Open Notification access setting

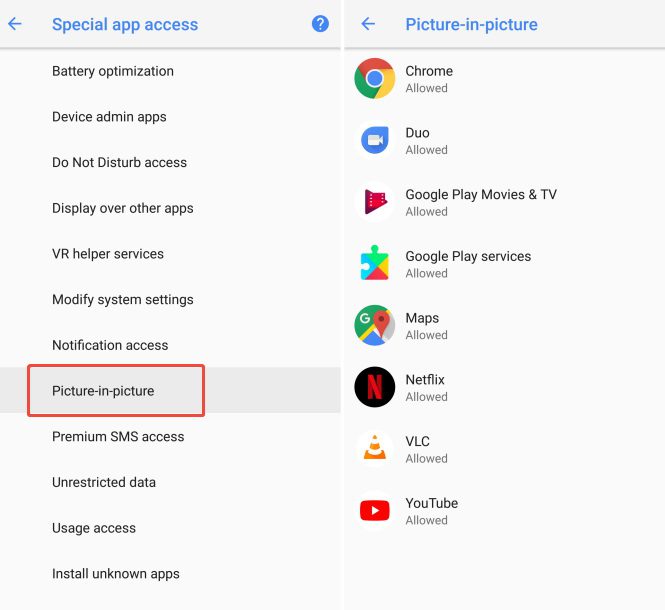click(170, 345)
